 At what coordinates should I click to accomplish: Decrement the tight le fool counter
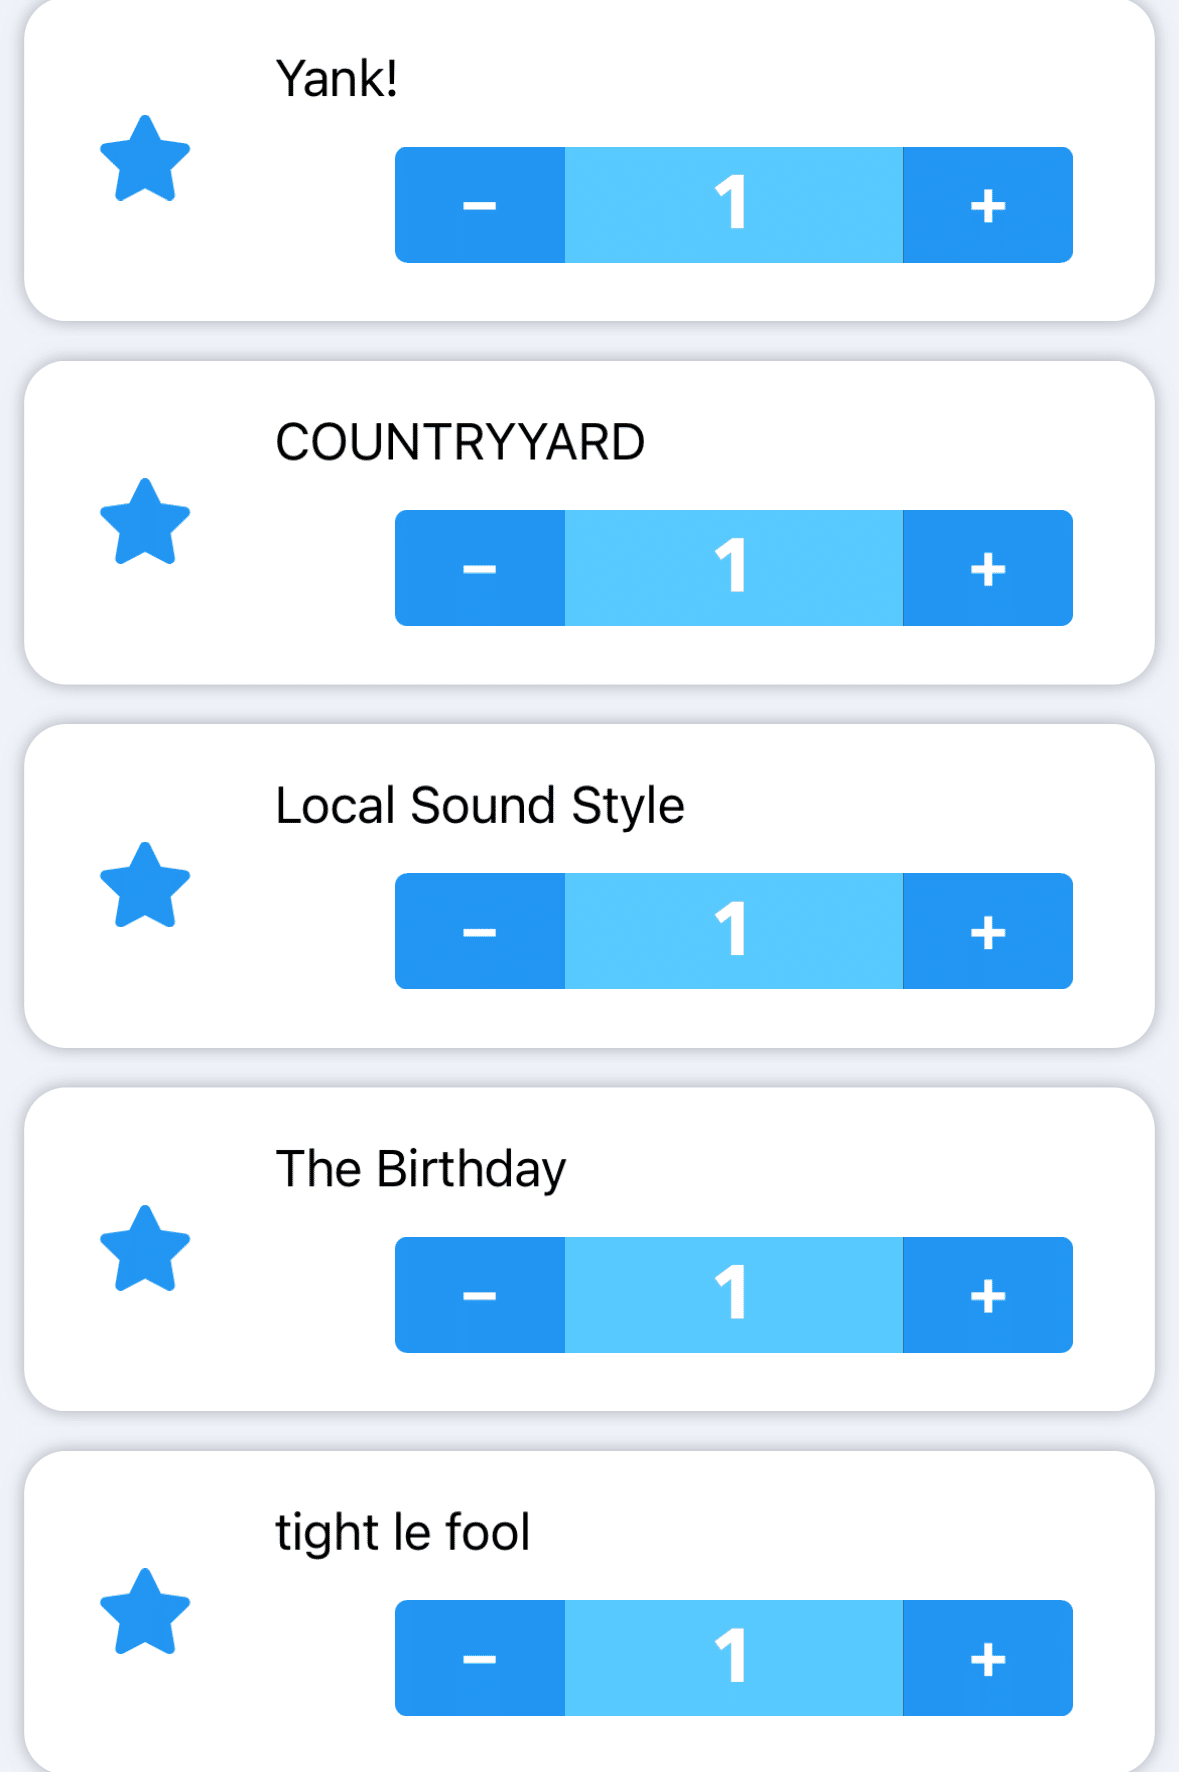tap(480, 1658)
